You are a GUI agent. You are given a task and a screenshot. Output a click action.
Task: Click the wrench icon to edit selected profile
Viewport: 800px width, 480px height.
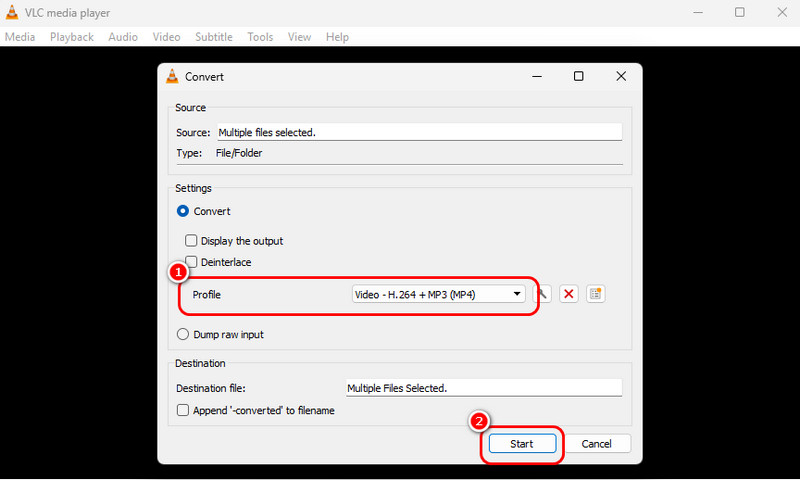(x=543, y=294)
